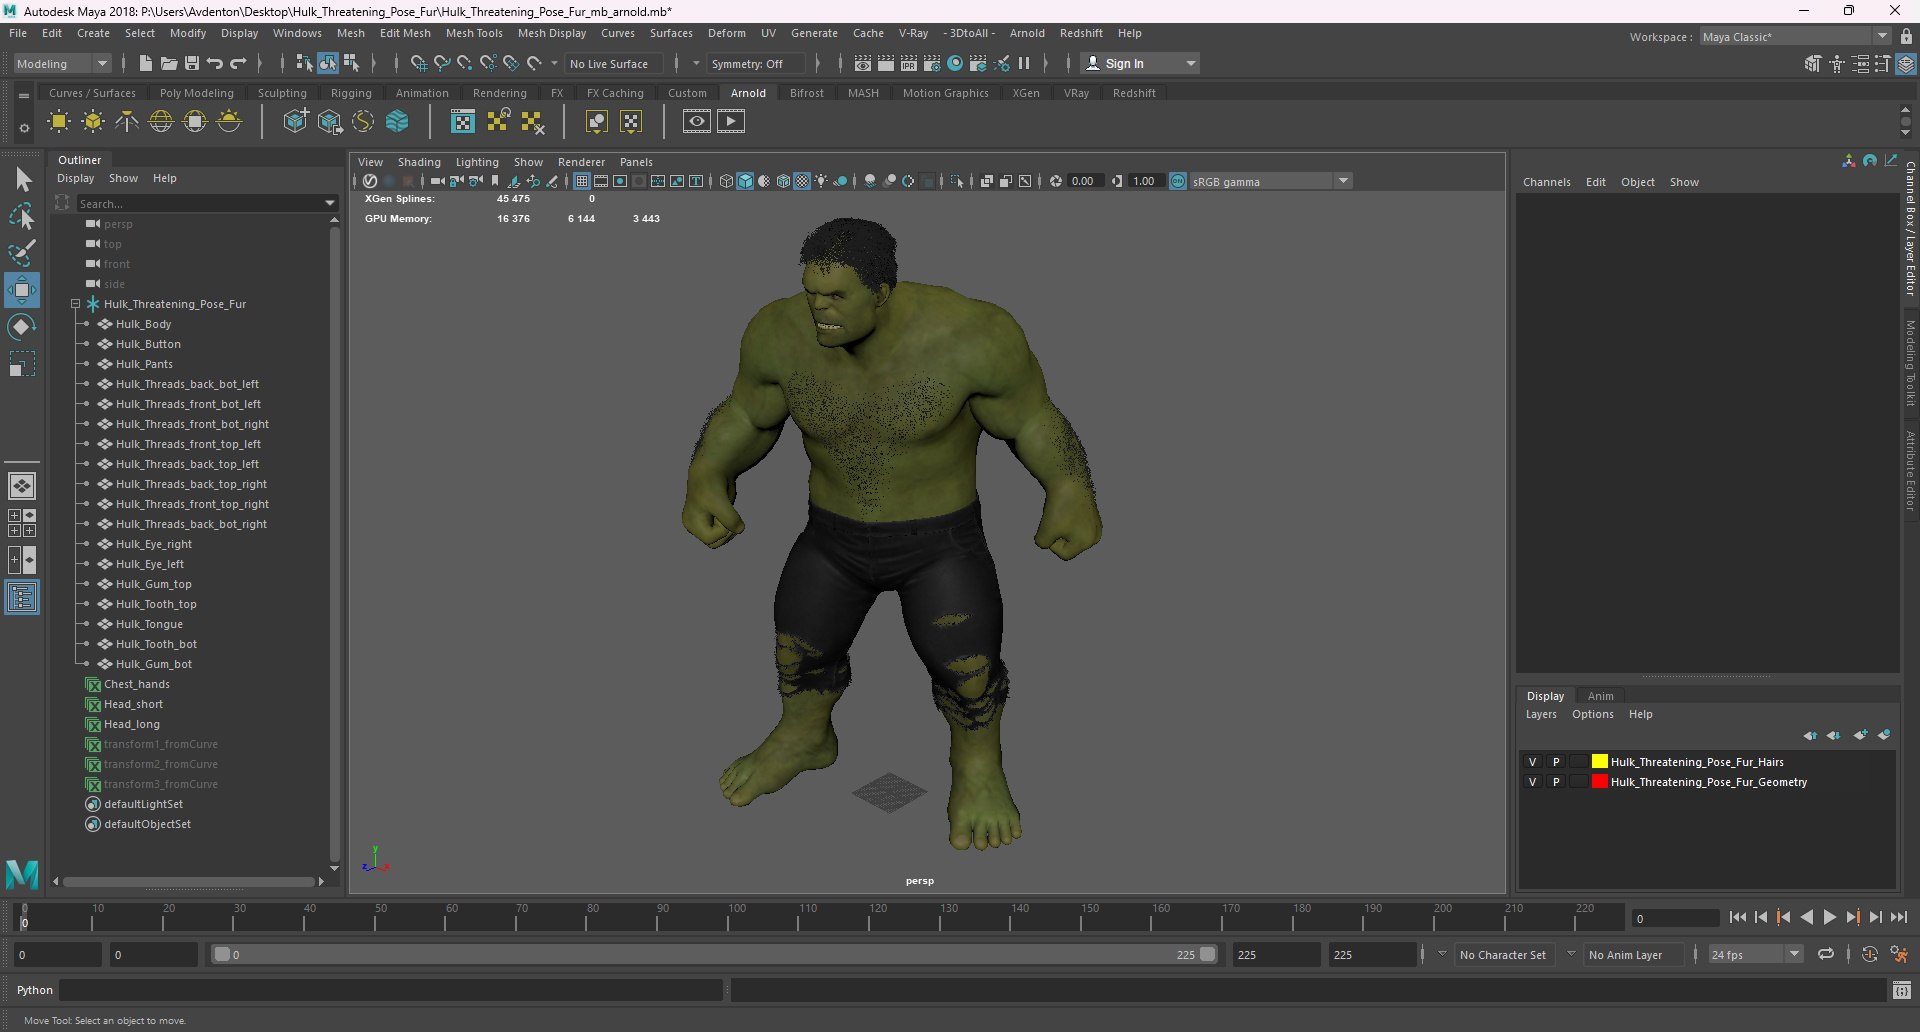The height and width of the screenshot is (1032, 1920).
Task: Open the viewport Renderer menu
Action: (581, 162)
